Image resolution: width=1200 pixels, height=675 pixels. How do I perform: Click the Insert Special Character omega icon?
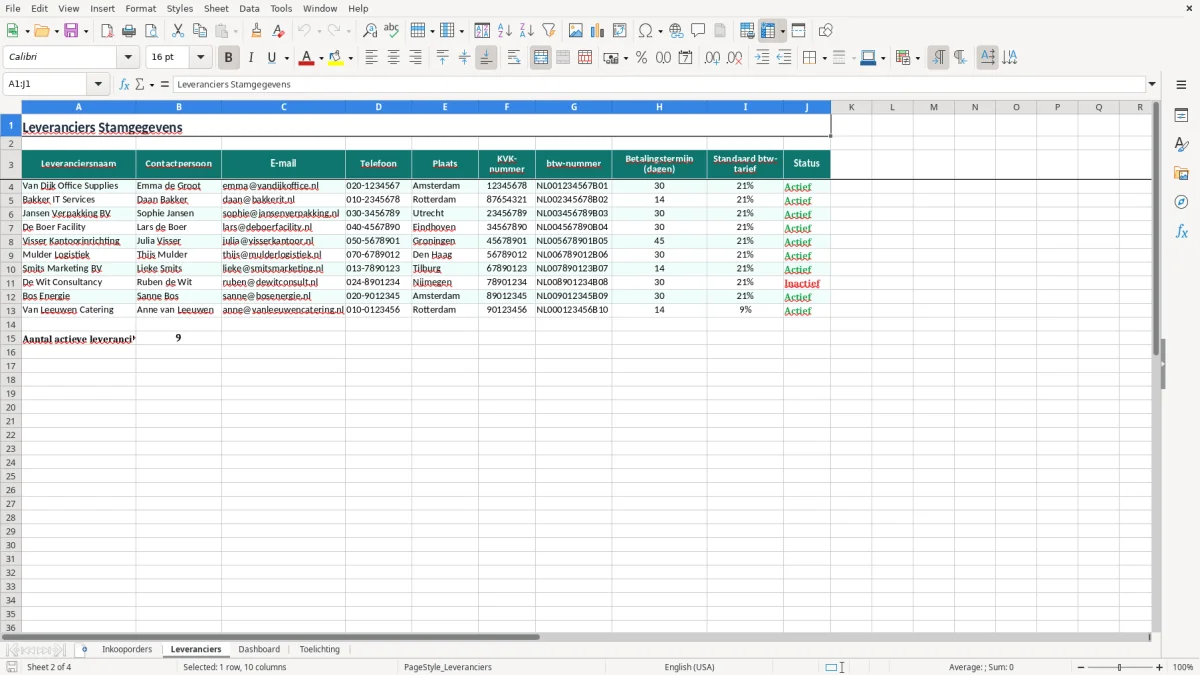coord(645,31)
